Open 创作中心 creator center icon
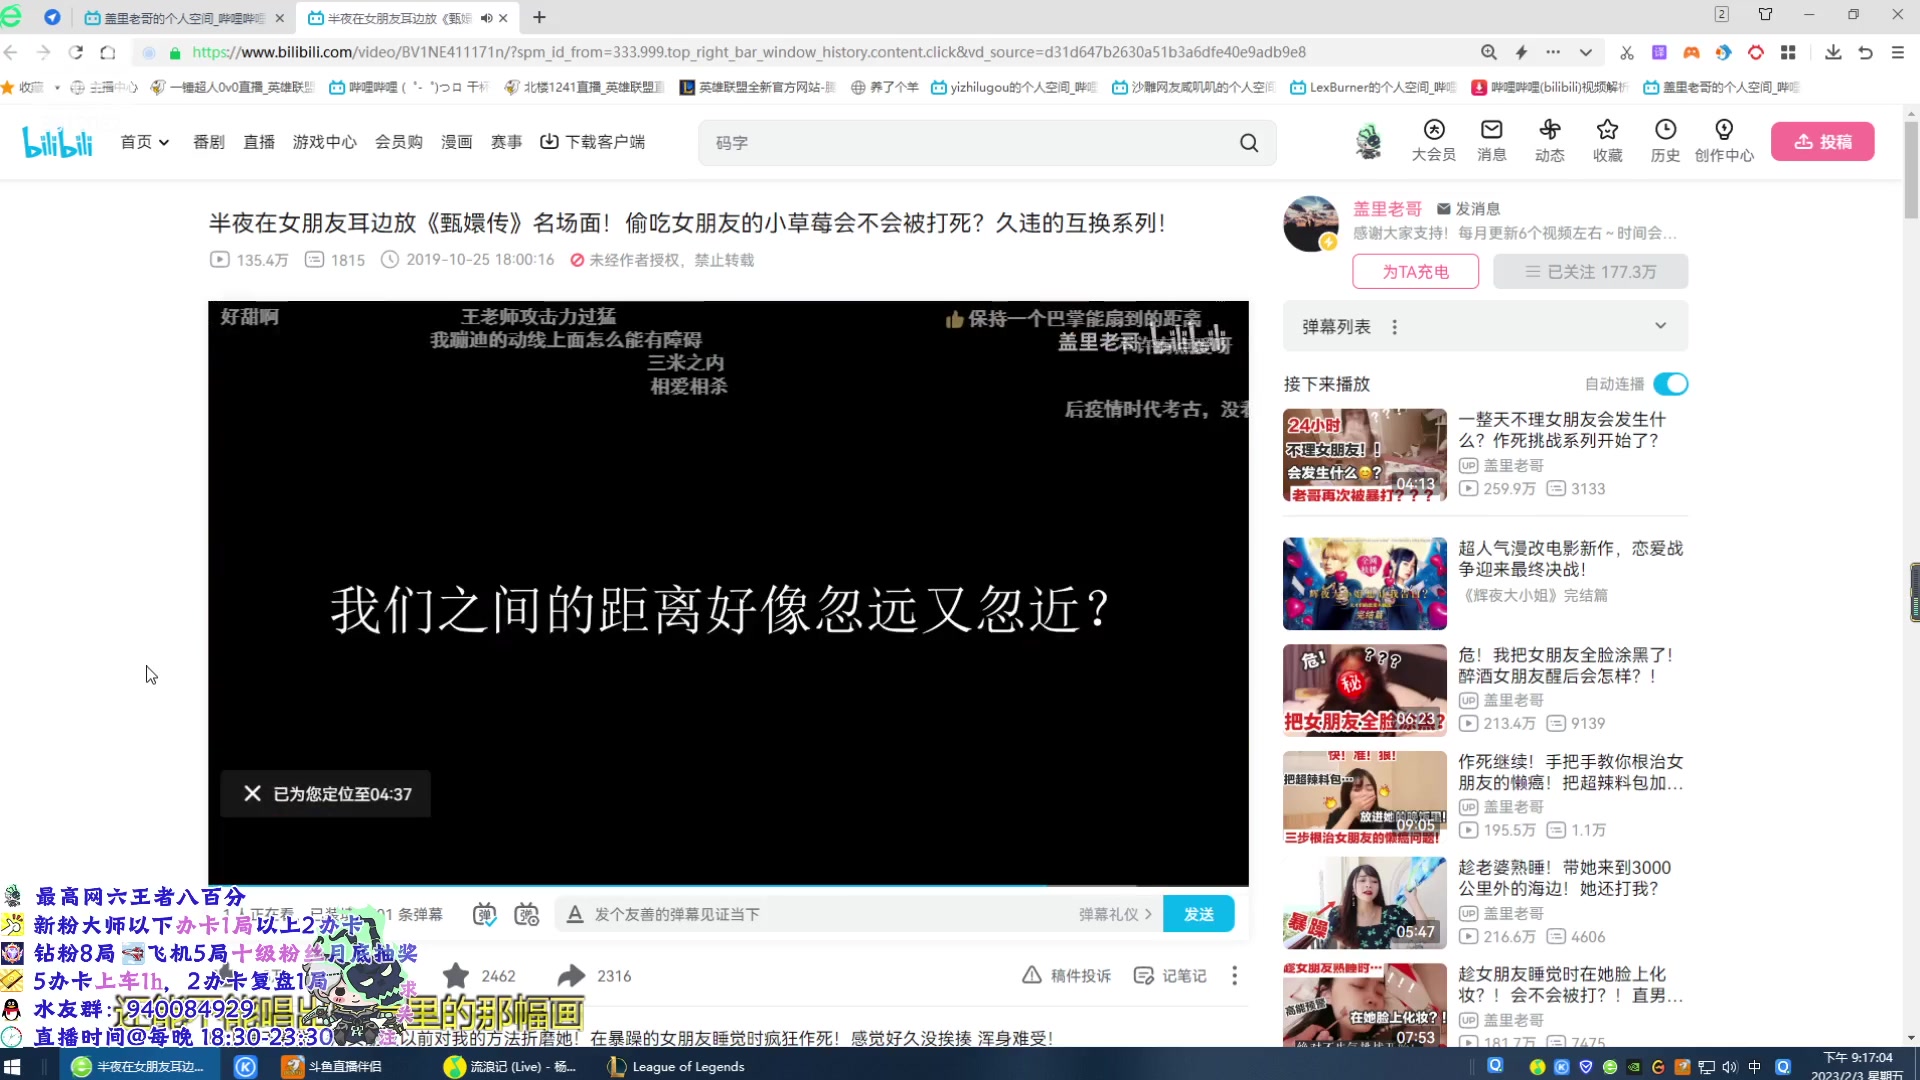Image resolution: width=1920 pixels, height=1080 pixels. 1724,141
